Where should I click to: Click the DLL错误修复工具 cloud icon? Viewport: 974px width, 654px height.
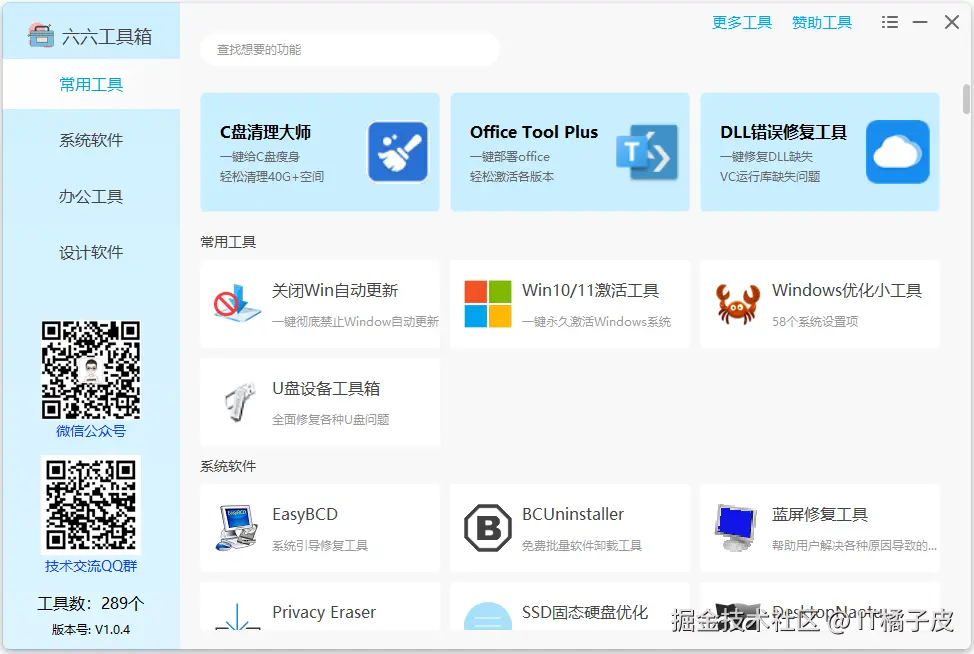pos(897,151)
